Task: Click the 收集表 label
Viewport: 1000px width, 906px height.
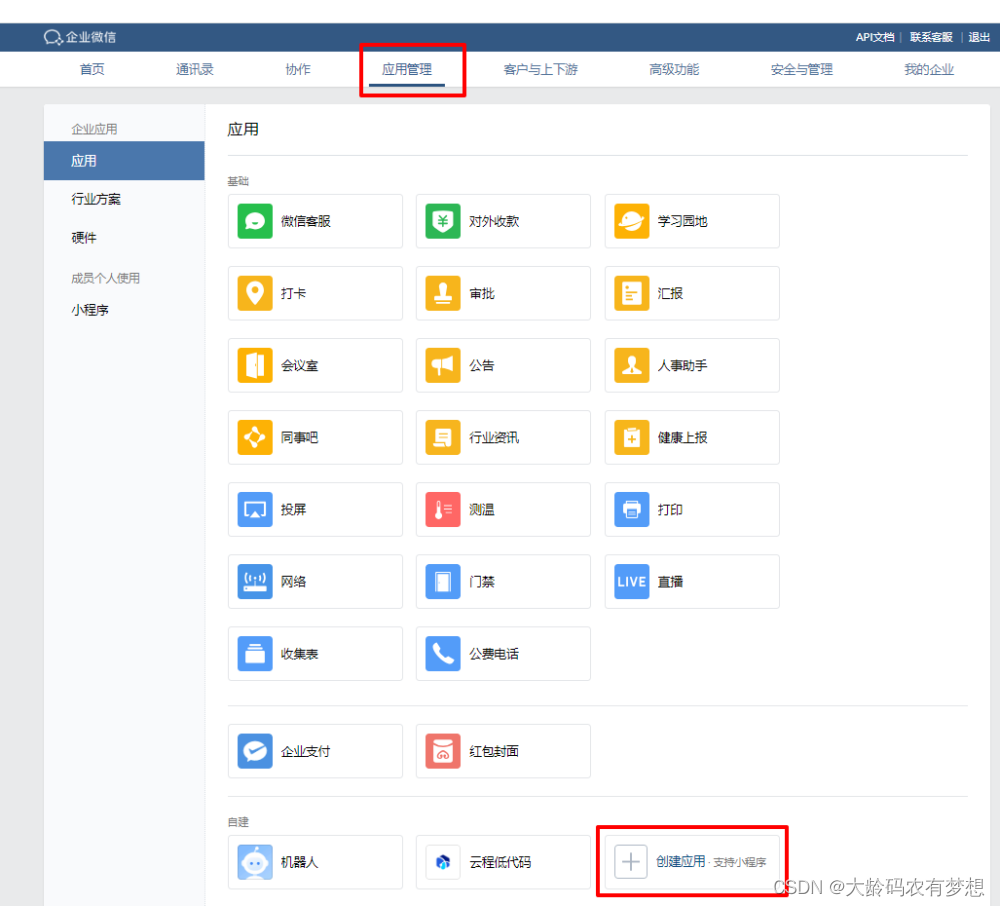Action: [x=299, y=653]
